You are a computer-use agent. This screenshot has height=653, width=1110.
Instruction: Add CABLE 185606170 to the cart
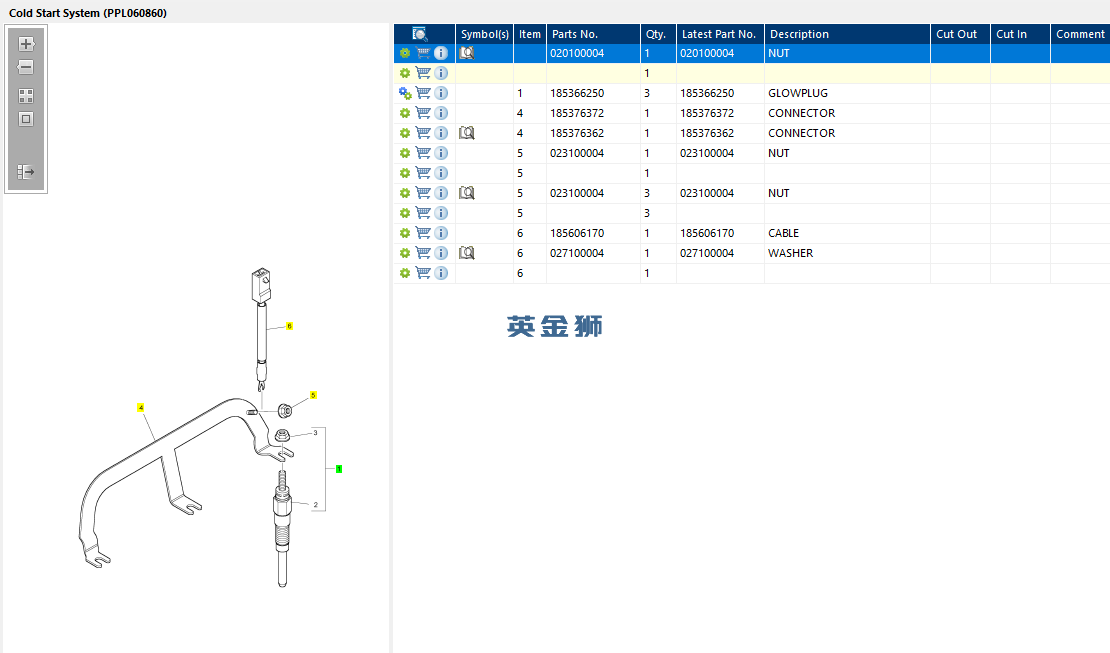click(x=423, y=233)
